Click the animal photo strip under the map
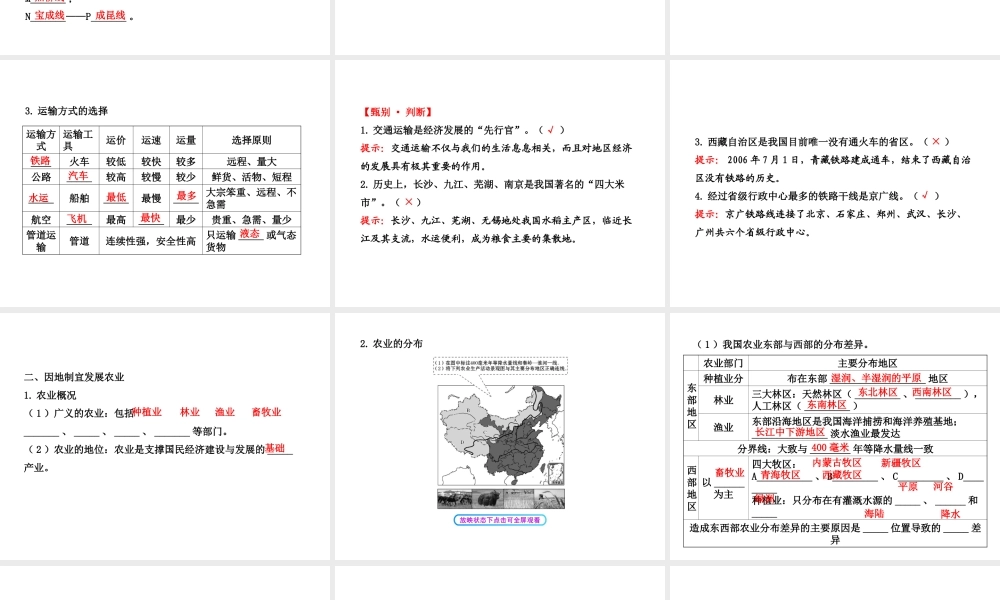This screenshot has width=1000, height=600. coord(501,499)
